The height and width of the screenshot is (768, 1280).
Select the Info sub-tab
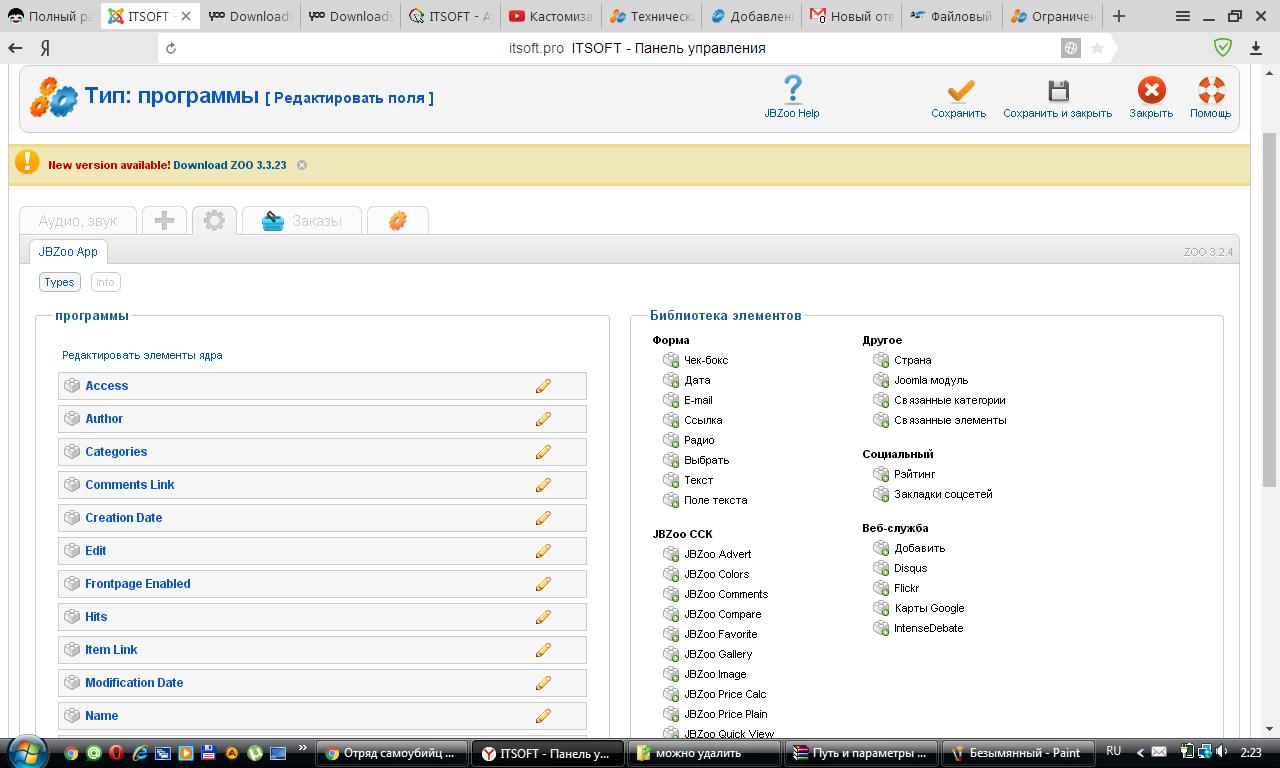coord(105,282)
